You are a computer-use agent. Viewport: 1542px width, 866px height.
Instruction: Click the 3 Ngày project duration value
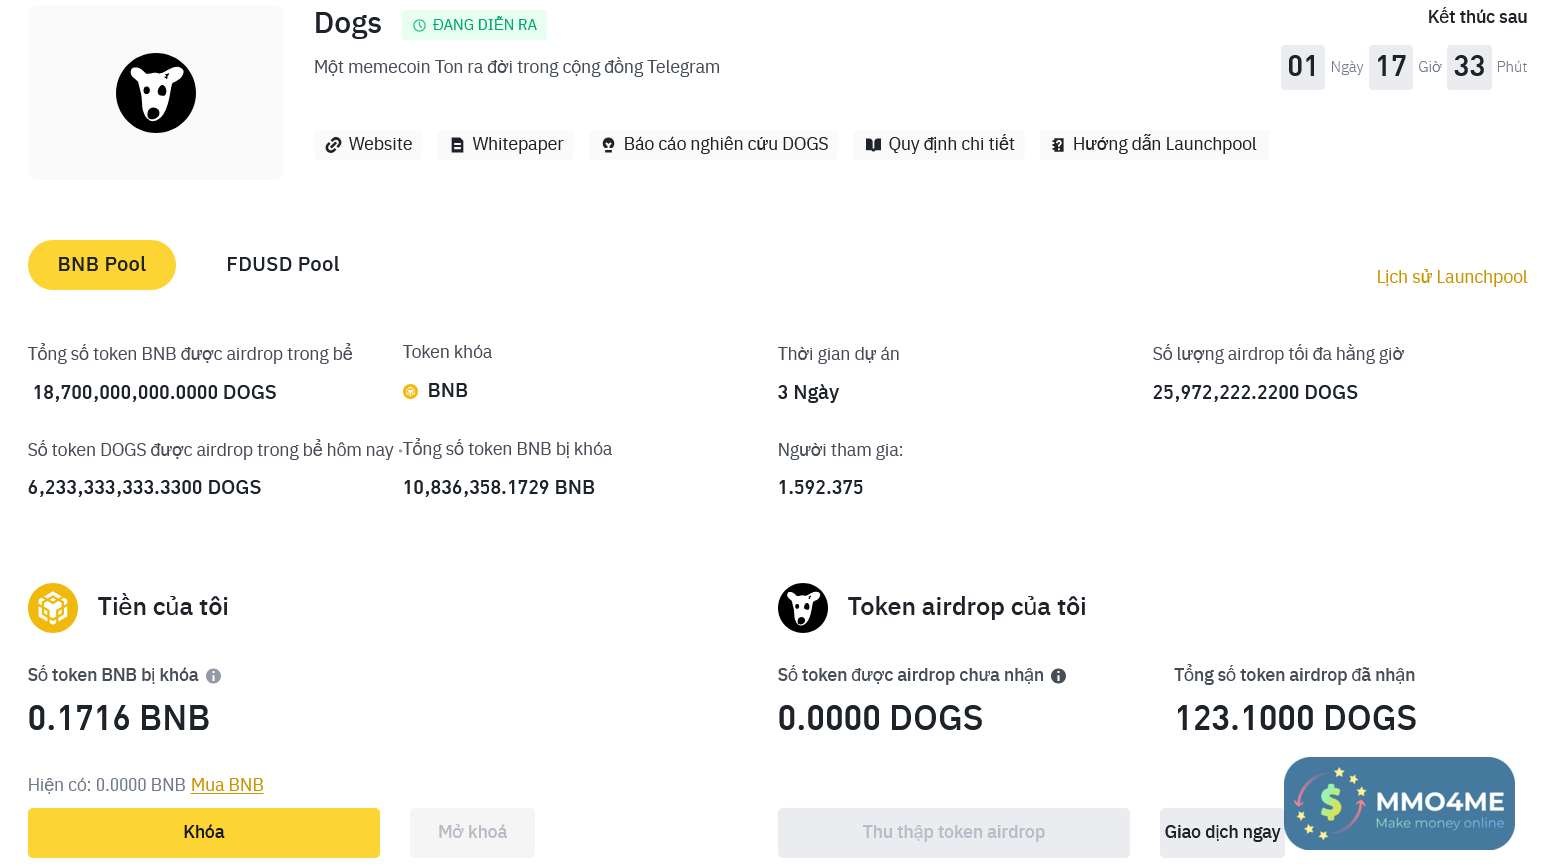click(x=808, y=392)
